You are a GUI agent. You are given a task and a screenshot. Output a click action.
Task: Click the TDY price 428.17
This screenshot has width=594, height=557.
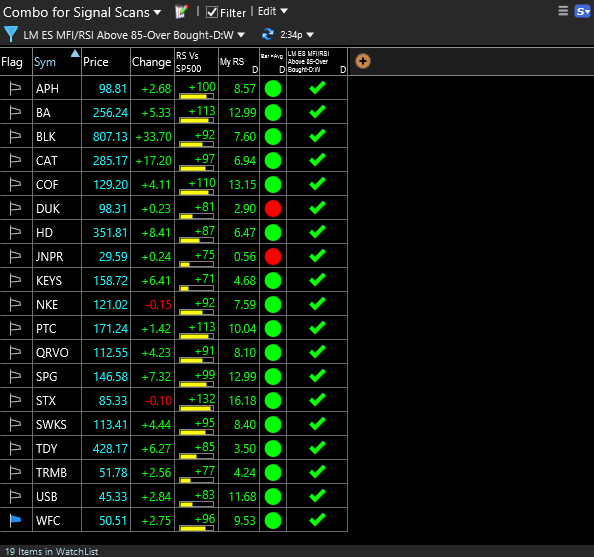(x=110, y=449)
